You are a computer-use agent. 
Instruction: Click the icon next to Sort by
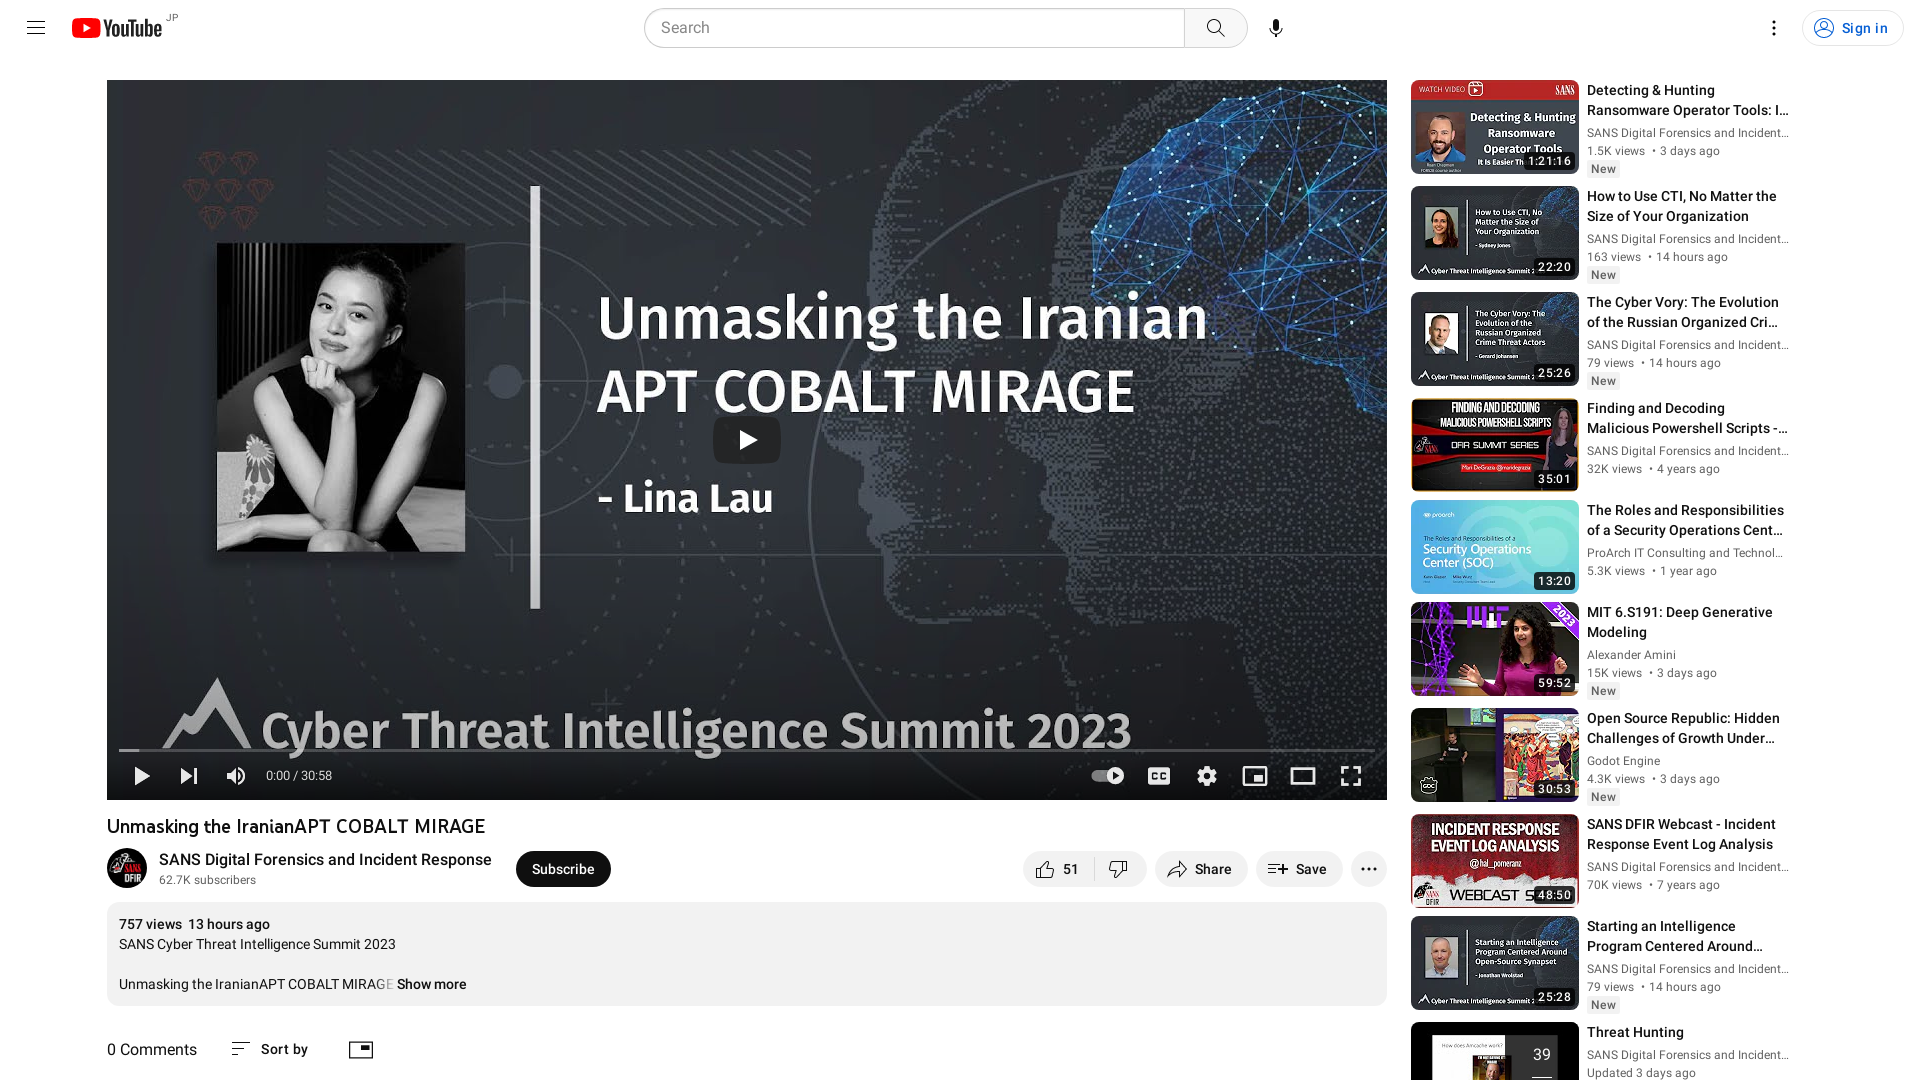[x=361, y=1049]
